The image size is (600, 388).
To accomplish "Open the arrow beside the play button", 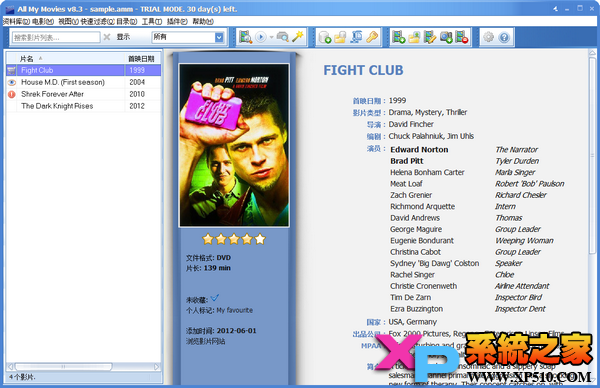I will [271, 37].
